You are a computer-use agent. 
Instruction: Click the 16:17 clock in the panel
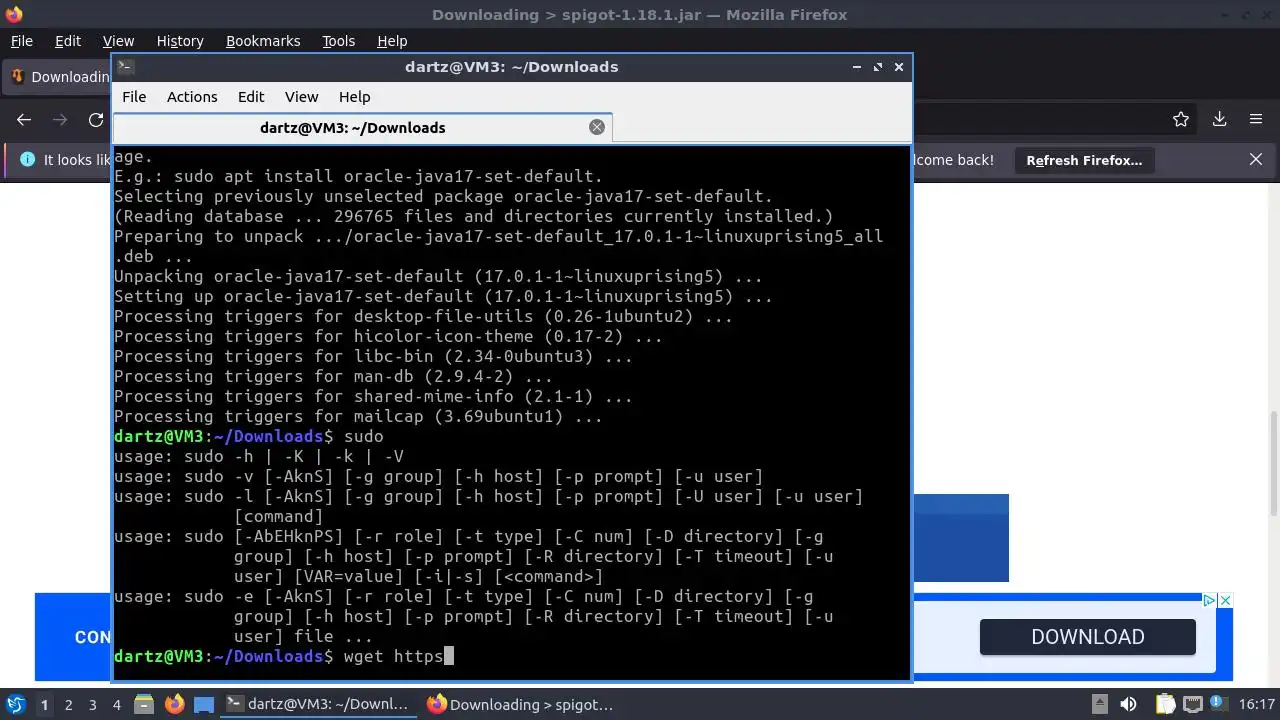pos(1257,704)
